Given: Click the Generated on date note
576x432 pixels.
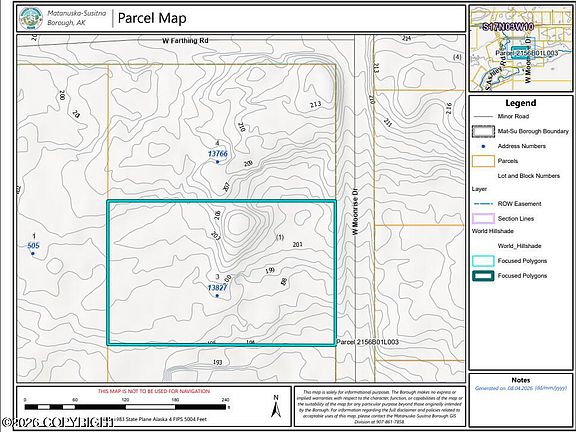Looking at the screenshot, I should [521, 388].
